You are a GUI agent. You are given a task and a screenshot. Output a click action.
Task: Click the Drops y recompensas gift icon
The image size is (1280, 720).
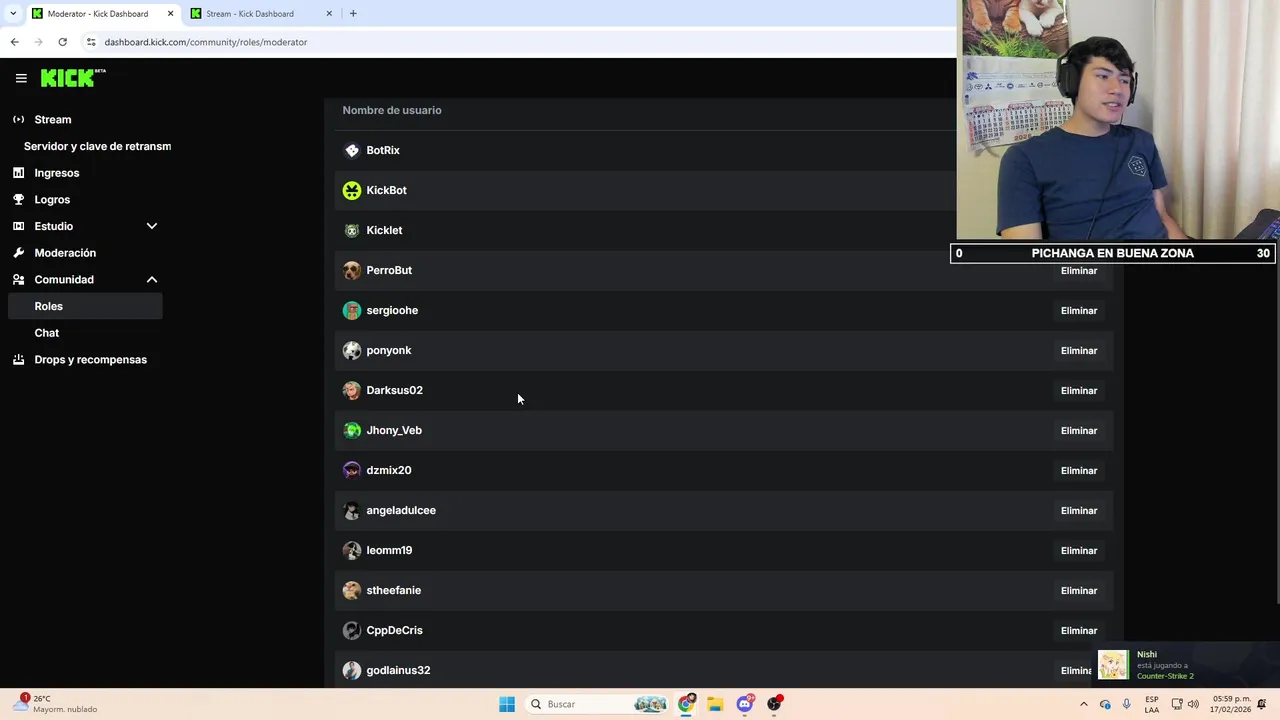pos(18,360)
